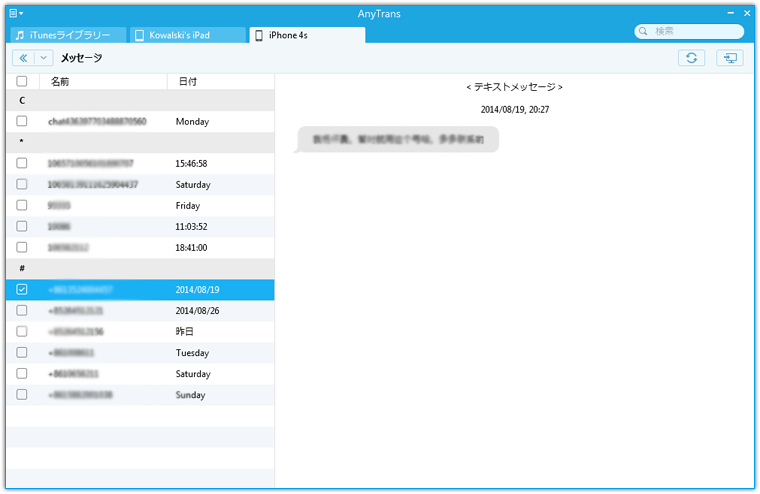Select the '15:46:58' date cell
This screenshot has height=494, width=760.
(191, 163)
